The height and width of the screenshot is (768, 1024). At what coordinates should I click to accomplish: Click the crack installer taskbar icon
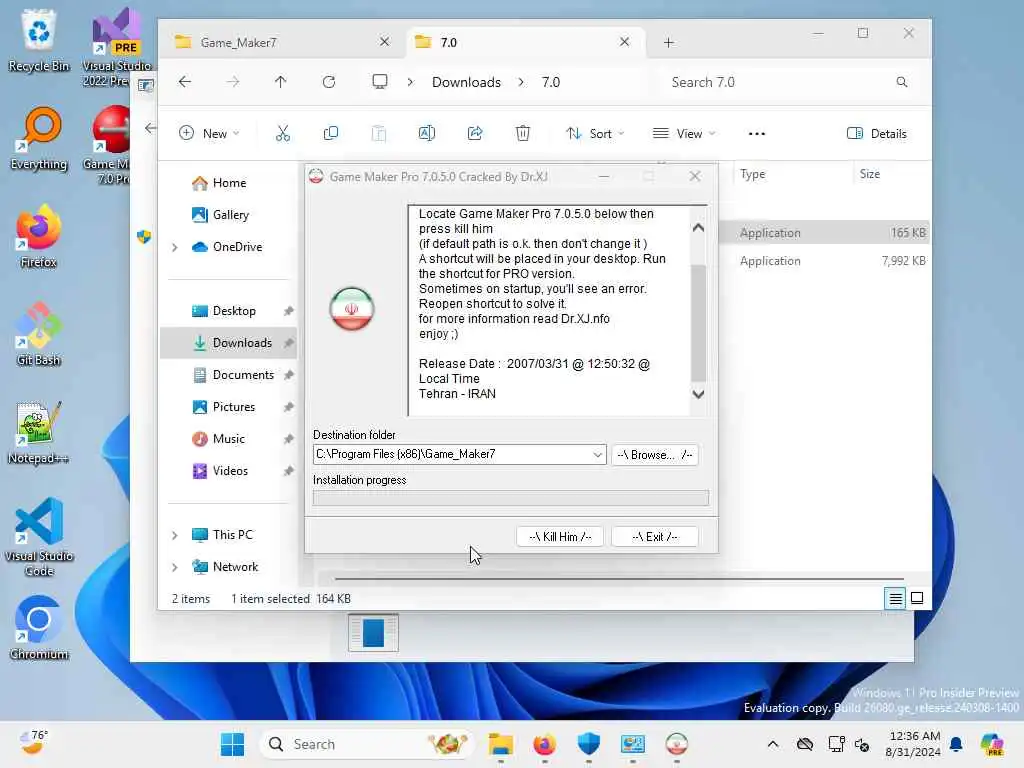point(677,744)
